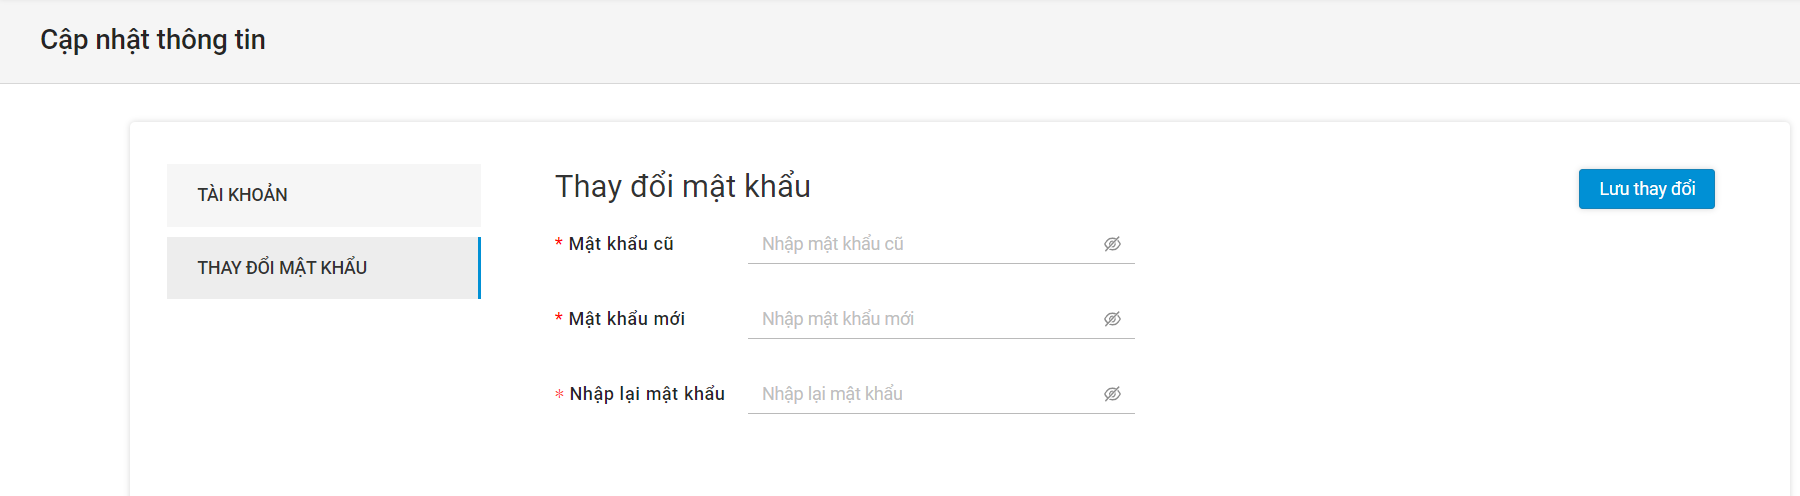1800x496 pixels.
Task: Click the Lưu thay đổi button
Action: click(x=1646, y=189)
